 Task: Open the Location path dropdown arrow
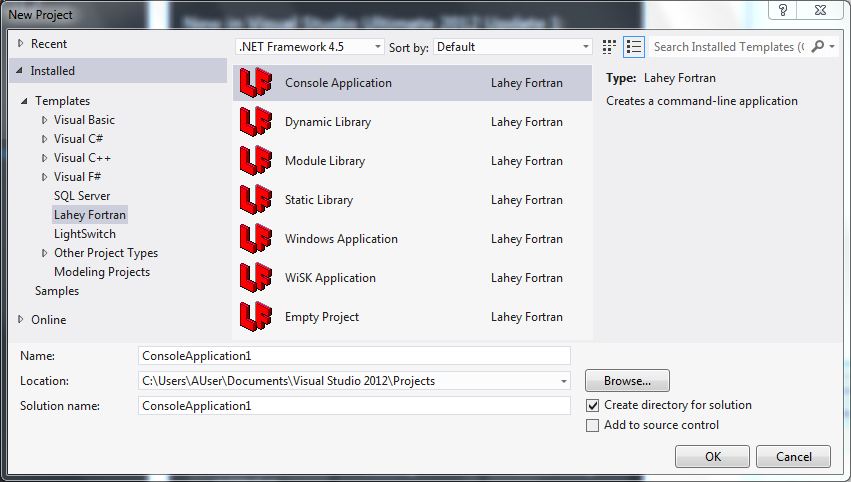[563, 381]
